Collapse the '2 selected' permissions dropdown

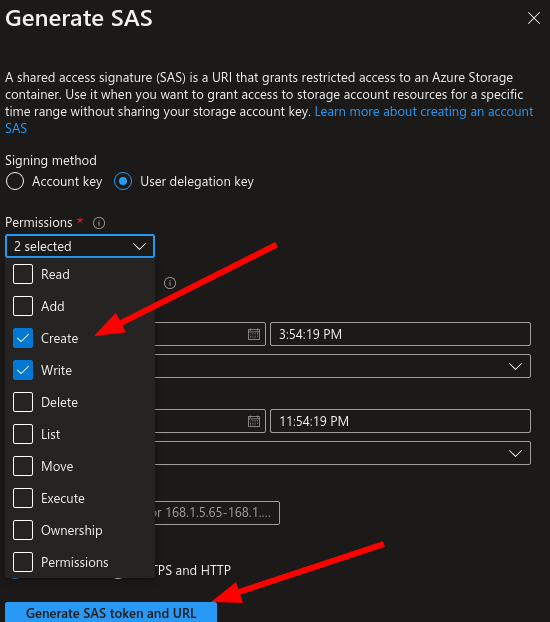(80, 246)
